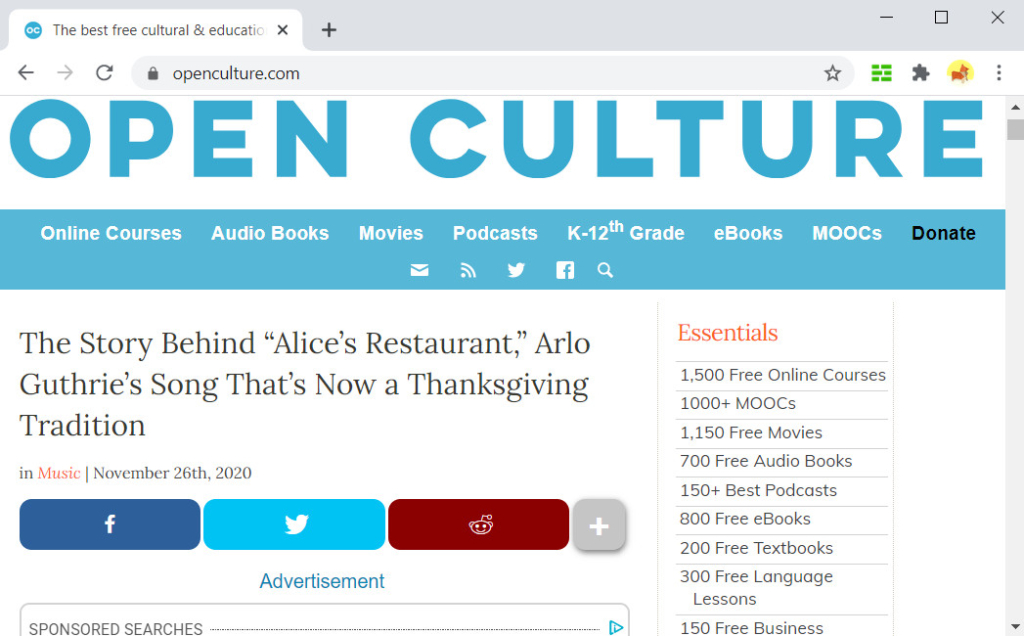This screenshot has width=1024, height=636.
Task: View site lock security info
Action: pyautogui.click(x=153, y=73)
